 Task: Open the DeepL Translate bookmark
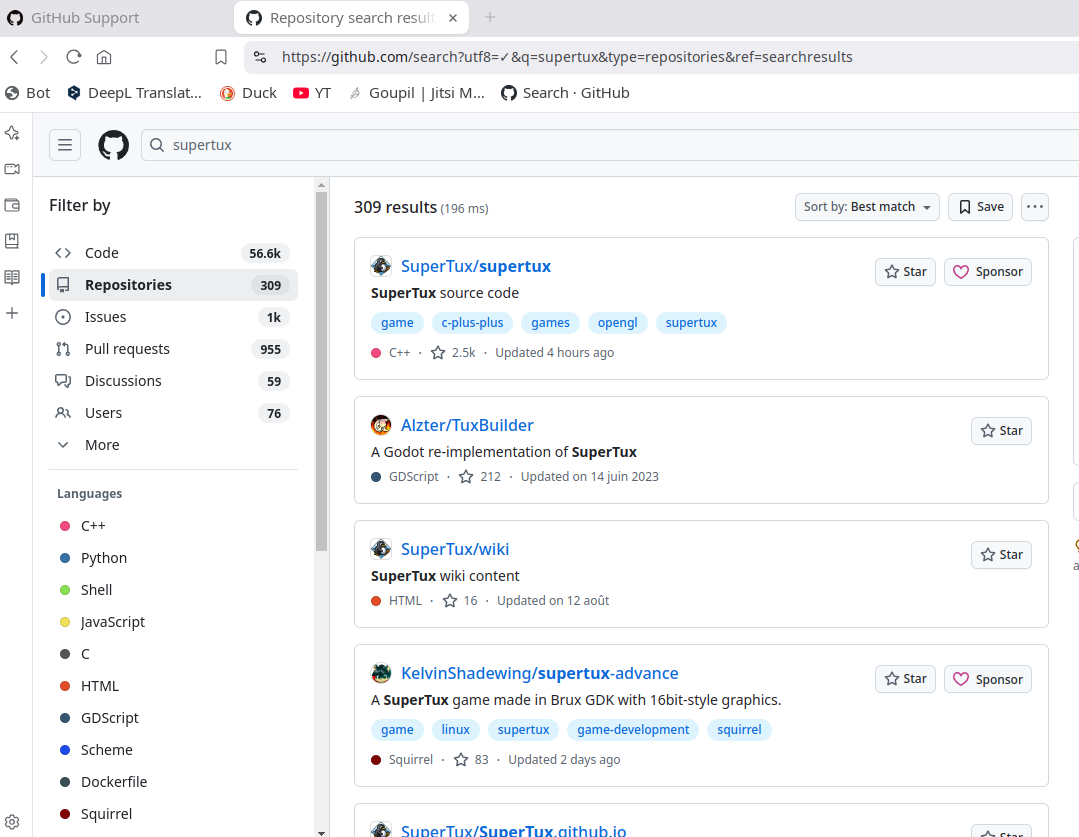[x=134, y=93]
